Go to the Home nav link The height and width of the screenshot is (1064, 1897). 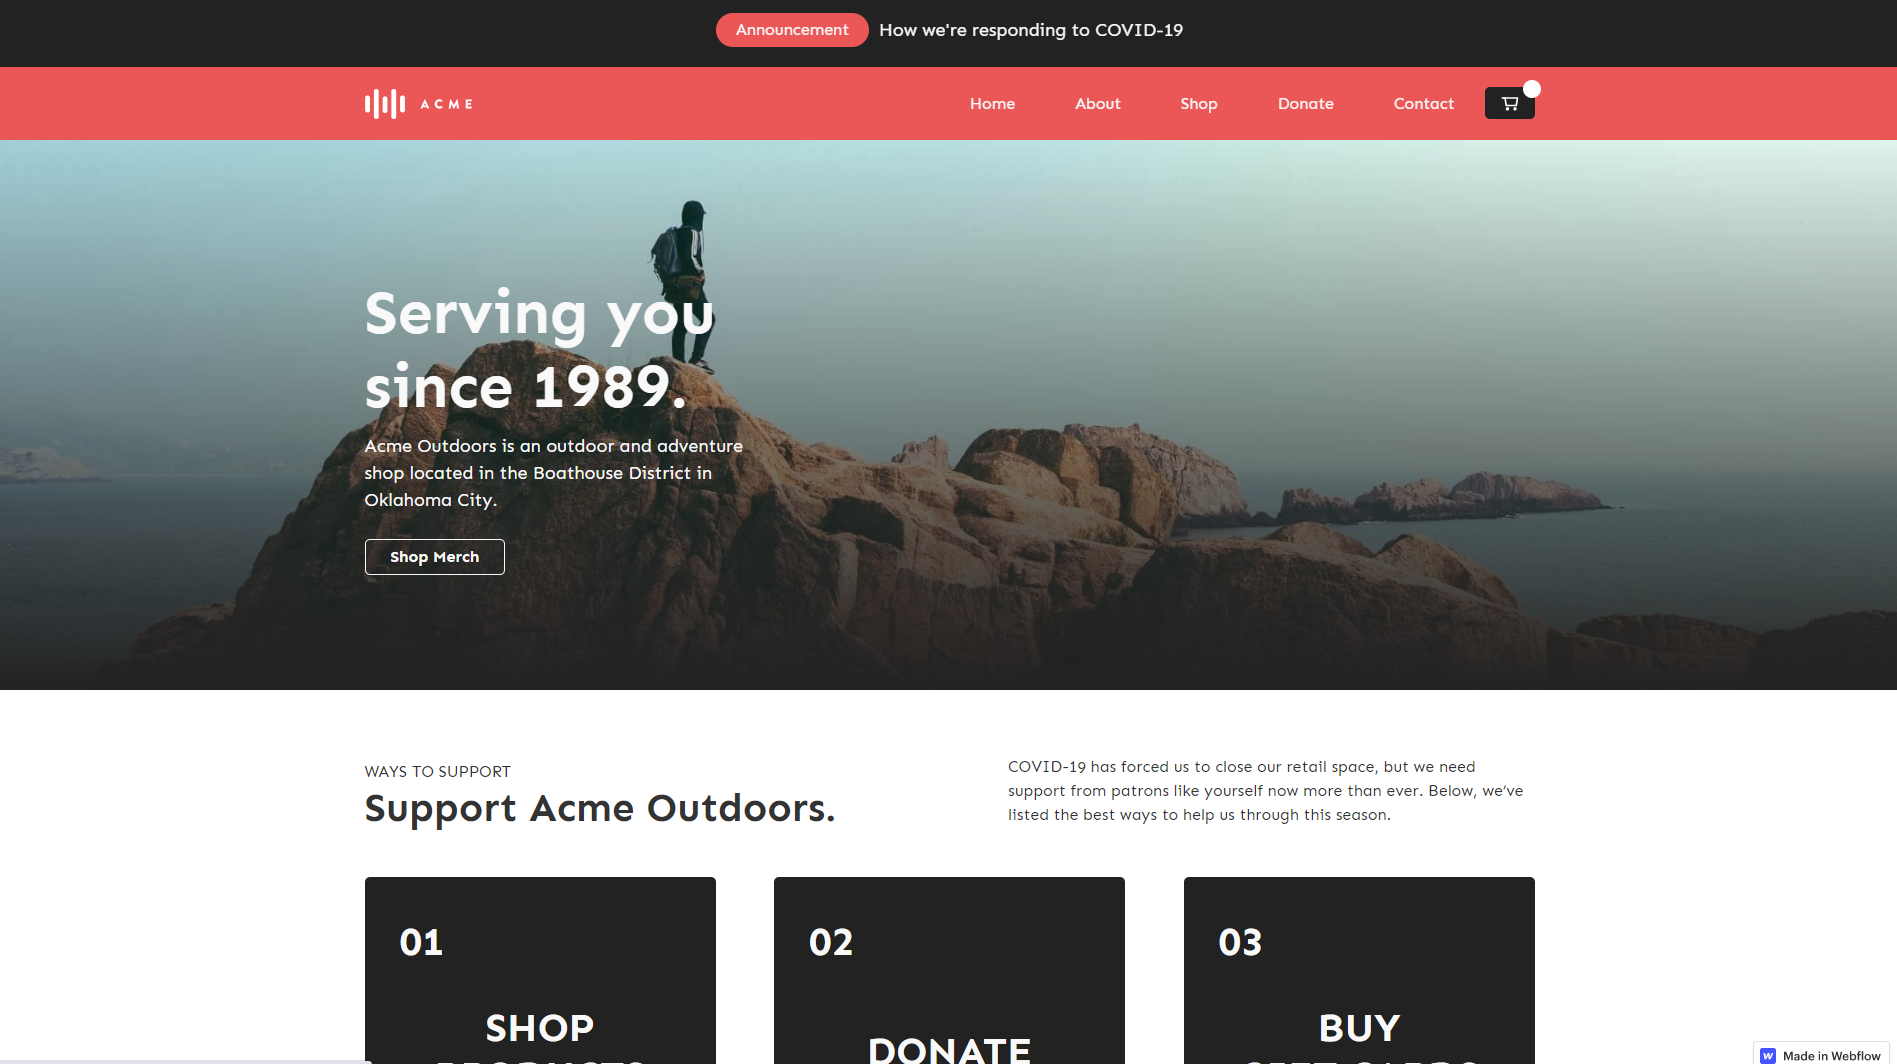point(992,103)
